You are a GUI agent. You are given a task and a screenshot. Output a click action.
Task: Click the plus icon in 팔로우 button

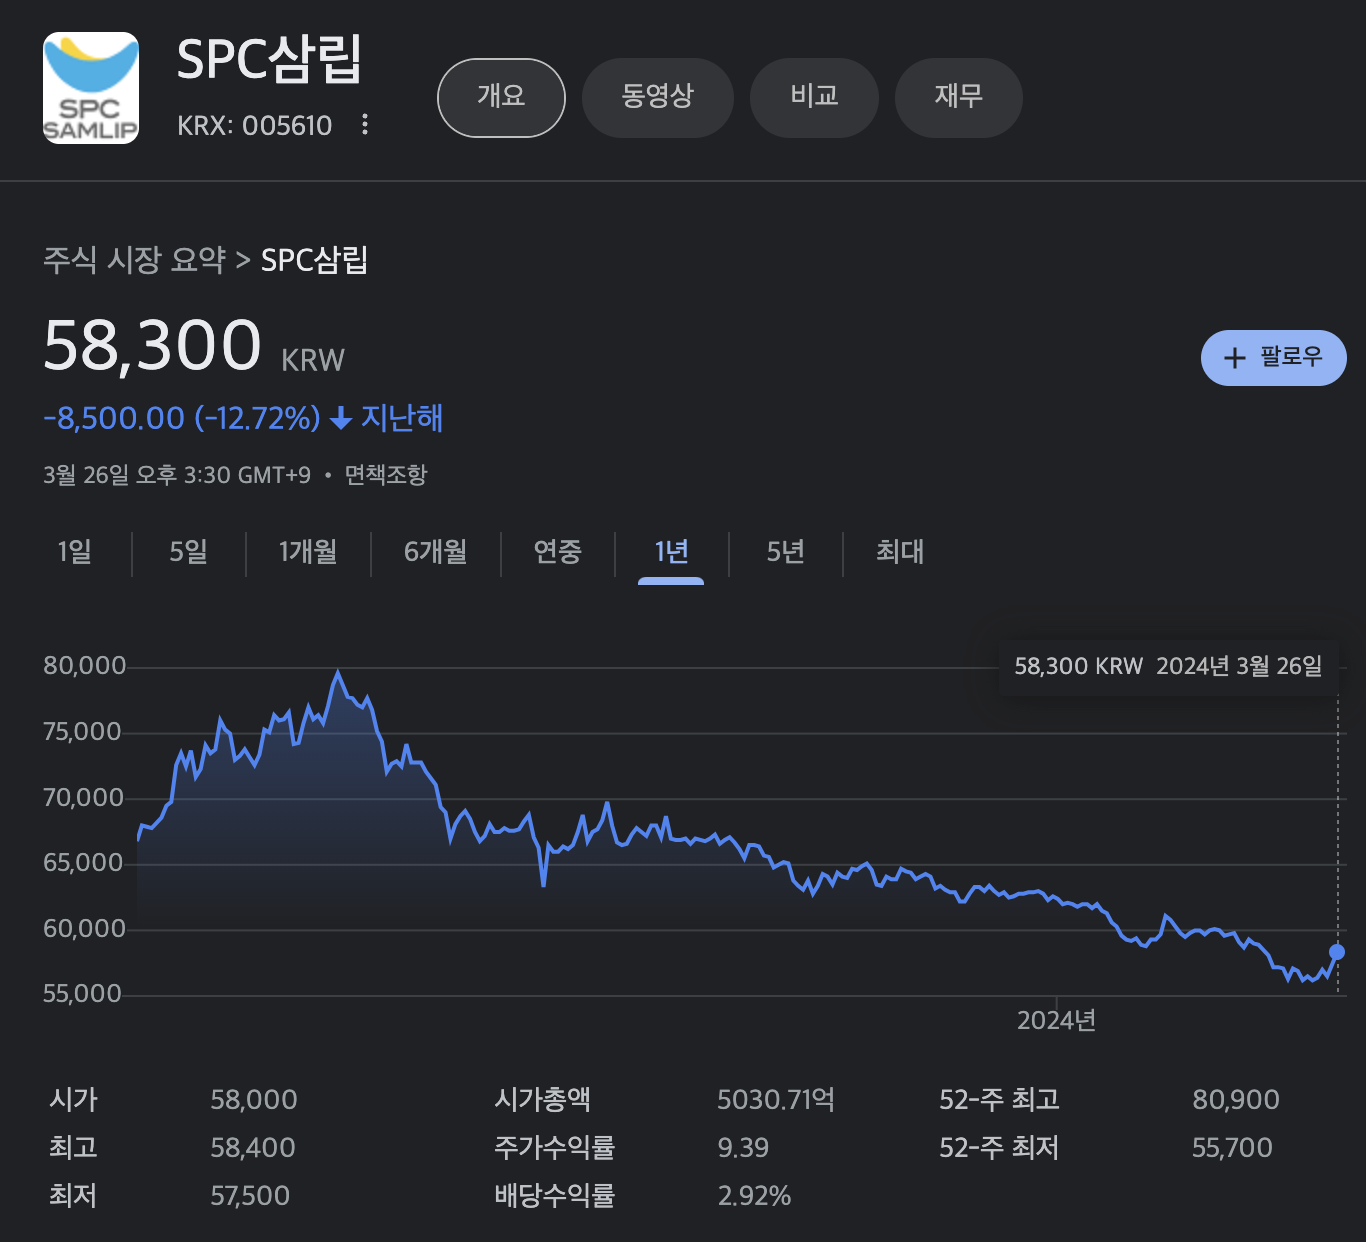coord(1235,358)
